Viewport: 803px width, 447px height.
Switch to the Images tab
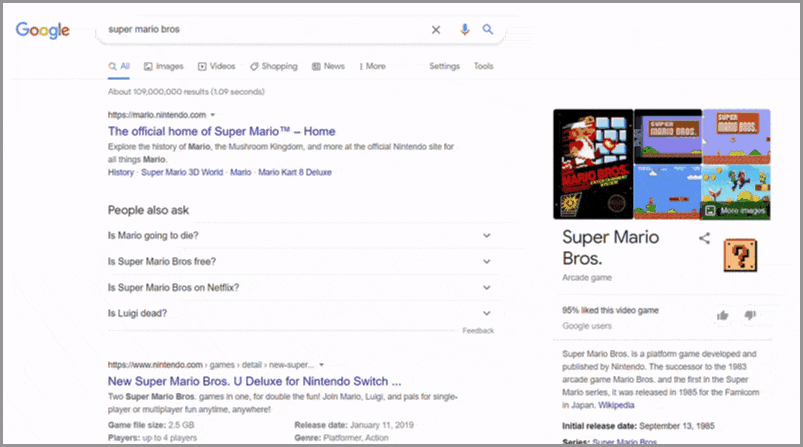pyautogui.click(x=163, y=66)
